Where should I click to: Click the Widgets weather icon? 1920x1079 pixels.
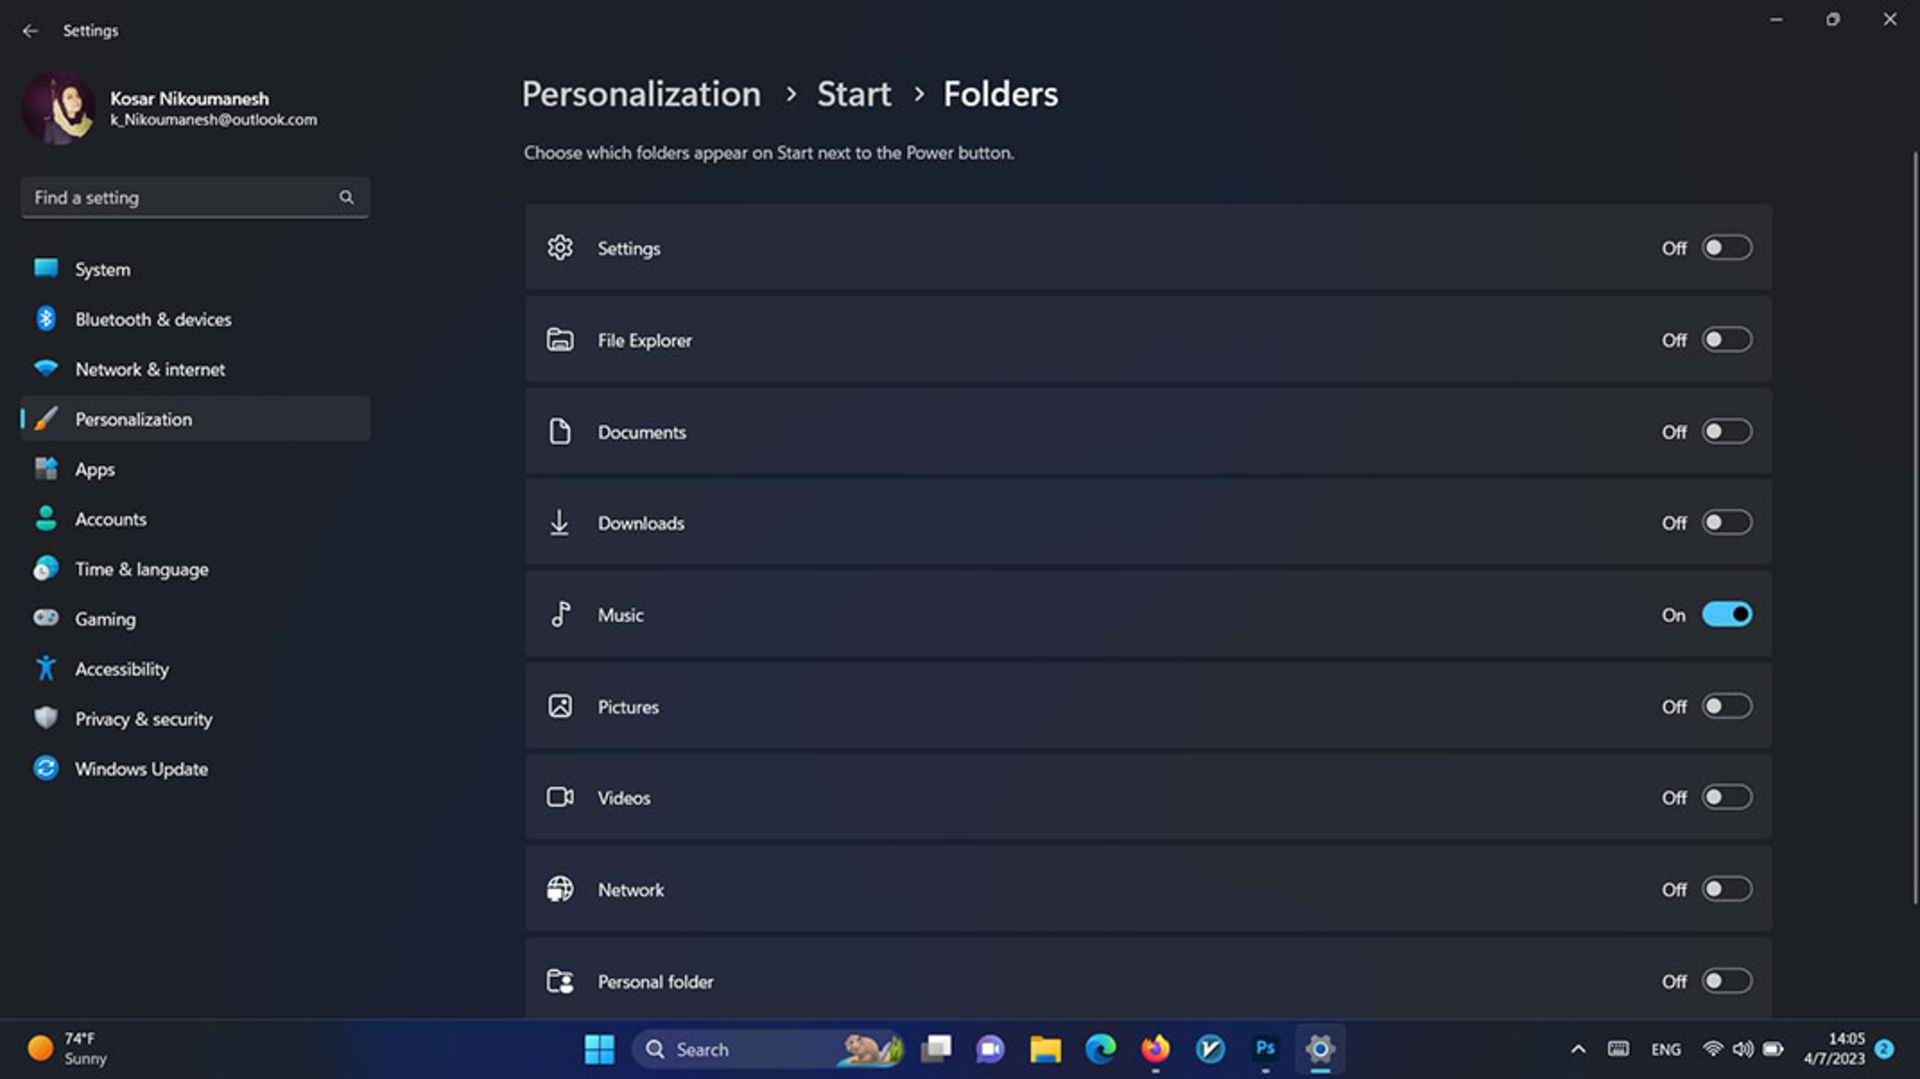[x=40, y=1048]
